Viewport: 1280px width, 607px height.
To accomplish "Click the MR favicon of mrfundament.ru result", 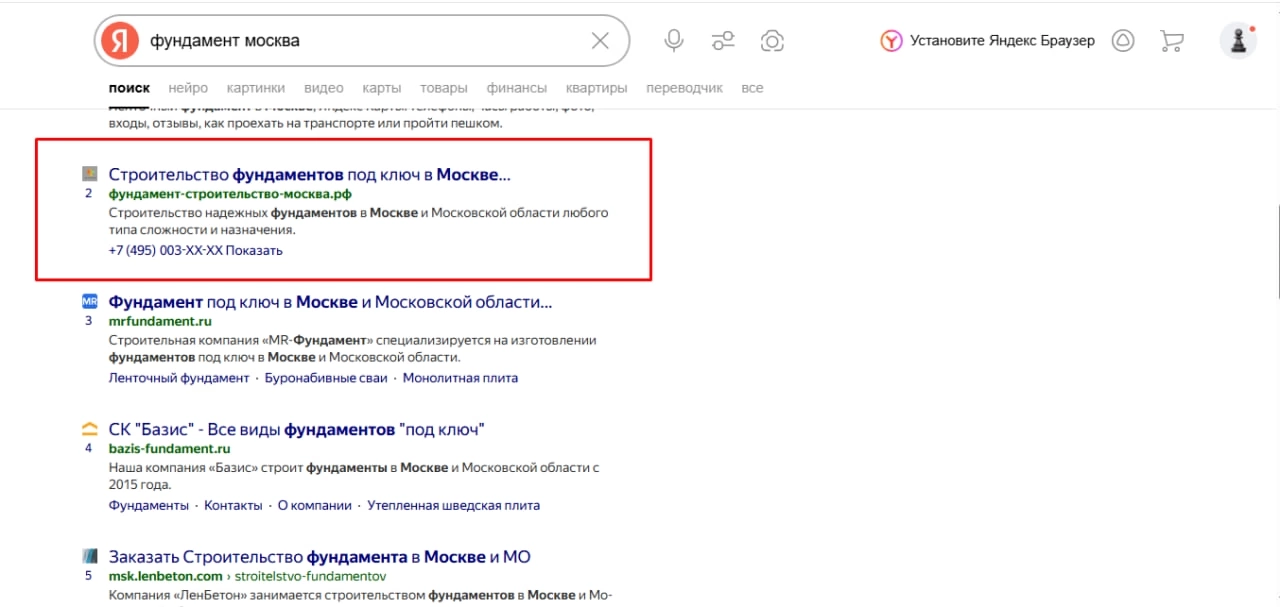I will pyautogui.click(x=89, y=301).
